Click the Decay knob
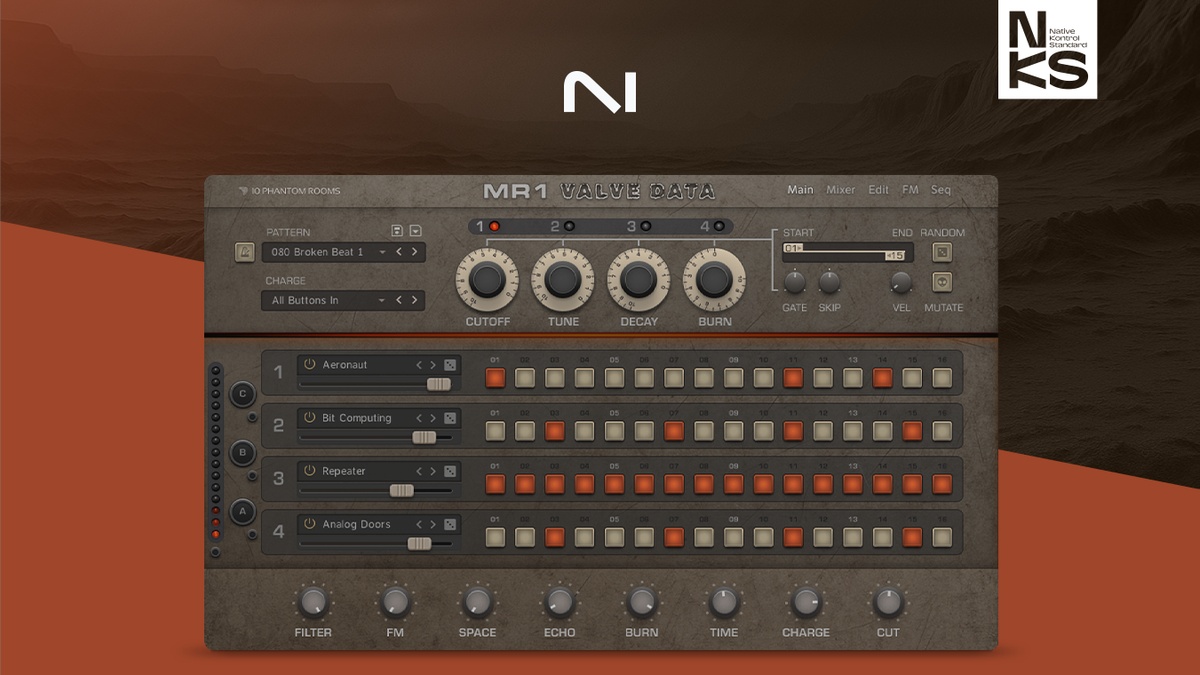1200x675 pixels. (x=639, y=281)
